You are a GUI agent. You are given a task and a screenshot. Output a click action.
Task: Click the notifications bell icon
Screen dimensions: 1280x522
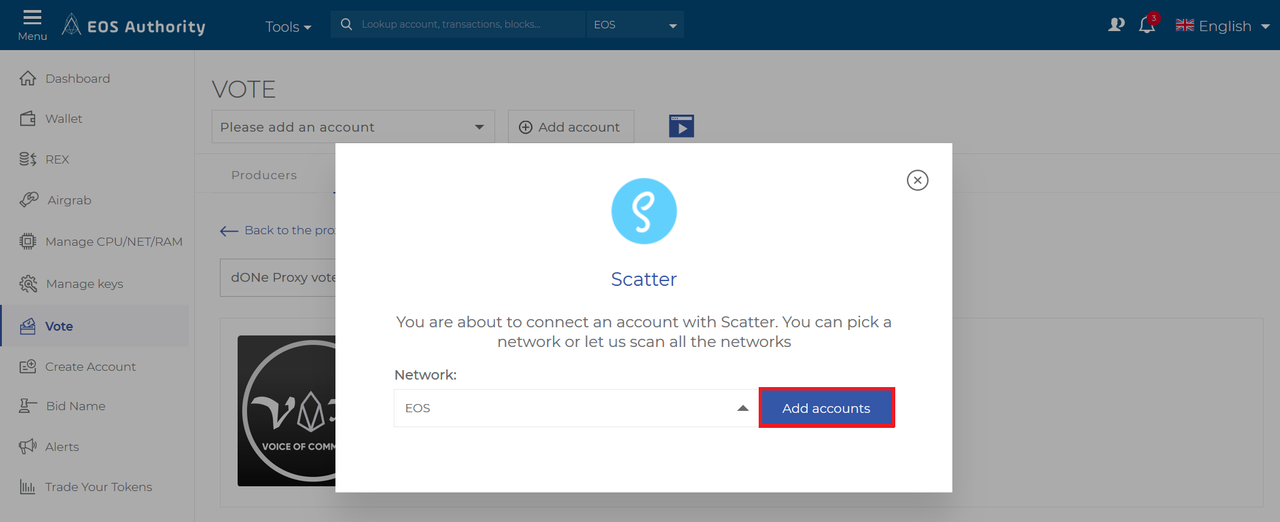tap(1148, 24)
